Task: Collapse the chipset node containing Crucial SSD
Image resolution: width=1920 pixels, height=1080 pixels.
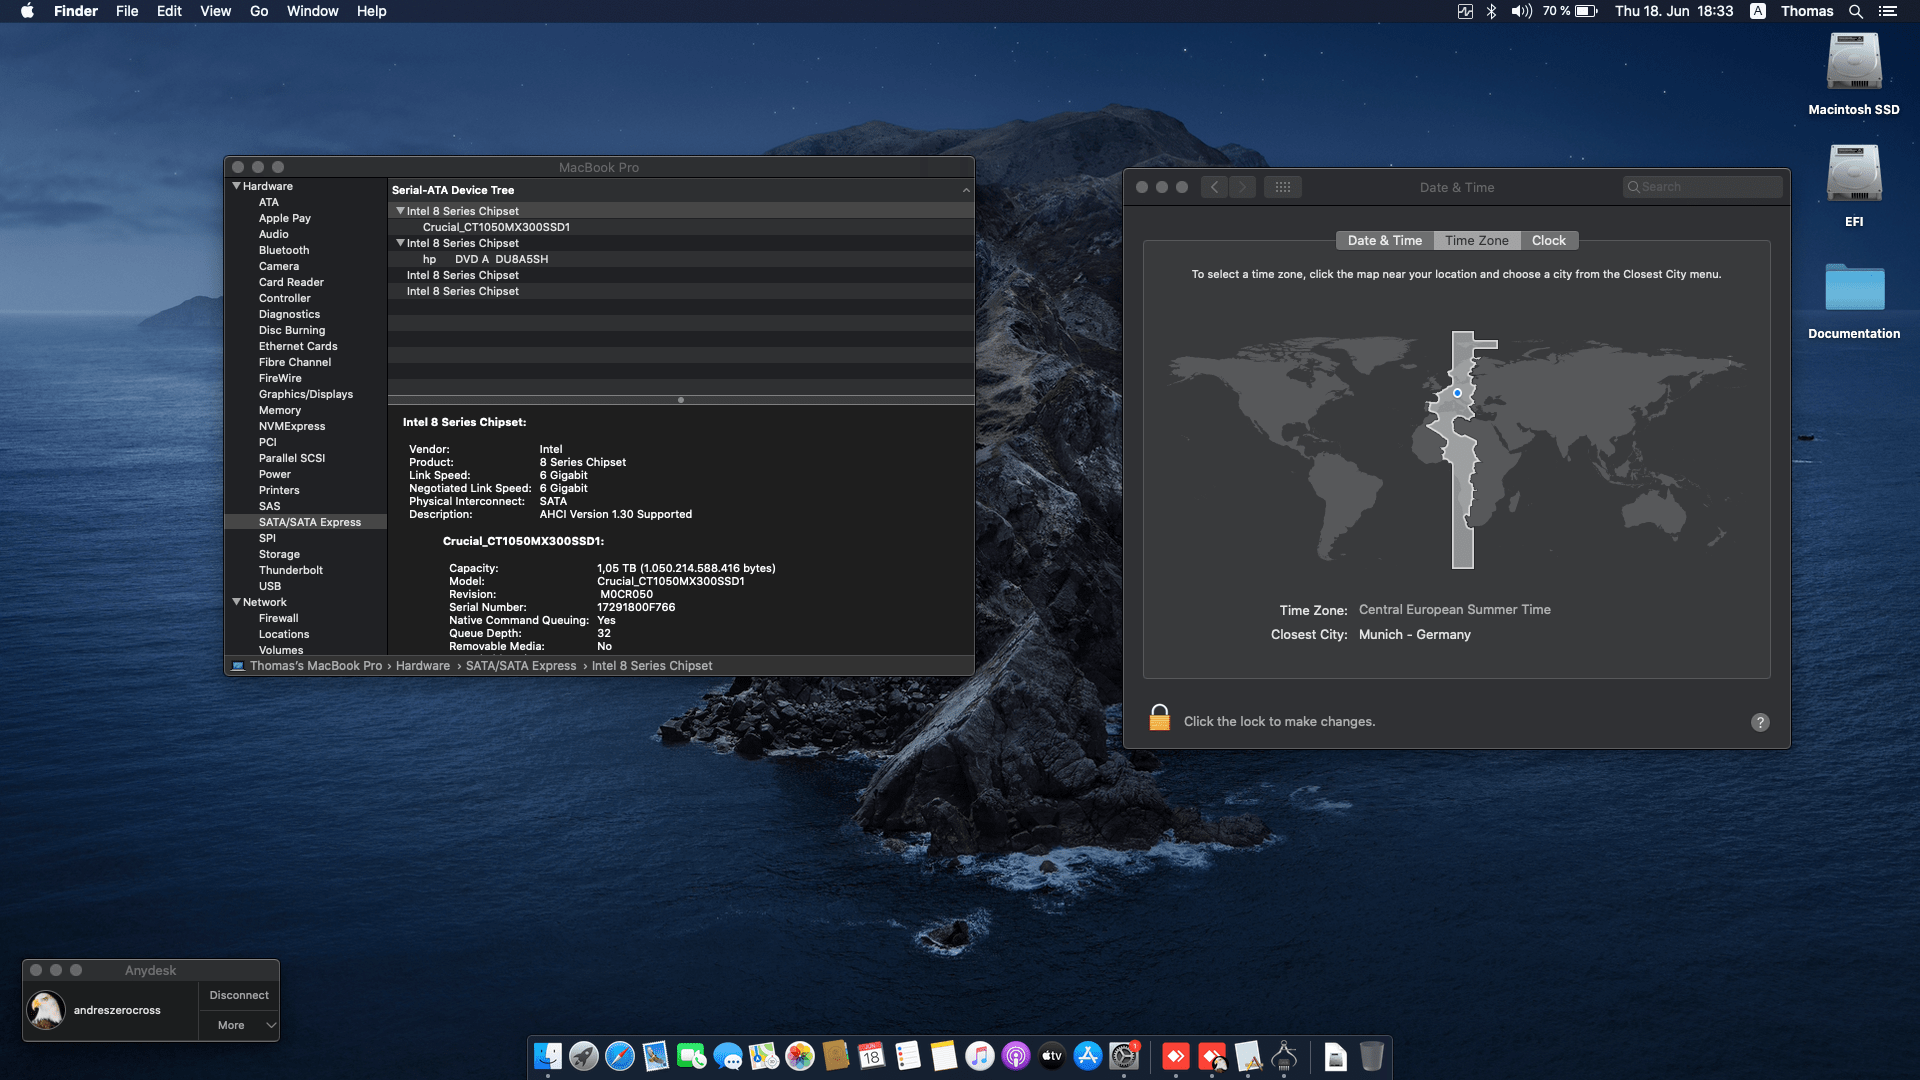Action: tap(400, 211)
